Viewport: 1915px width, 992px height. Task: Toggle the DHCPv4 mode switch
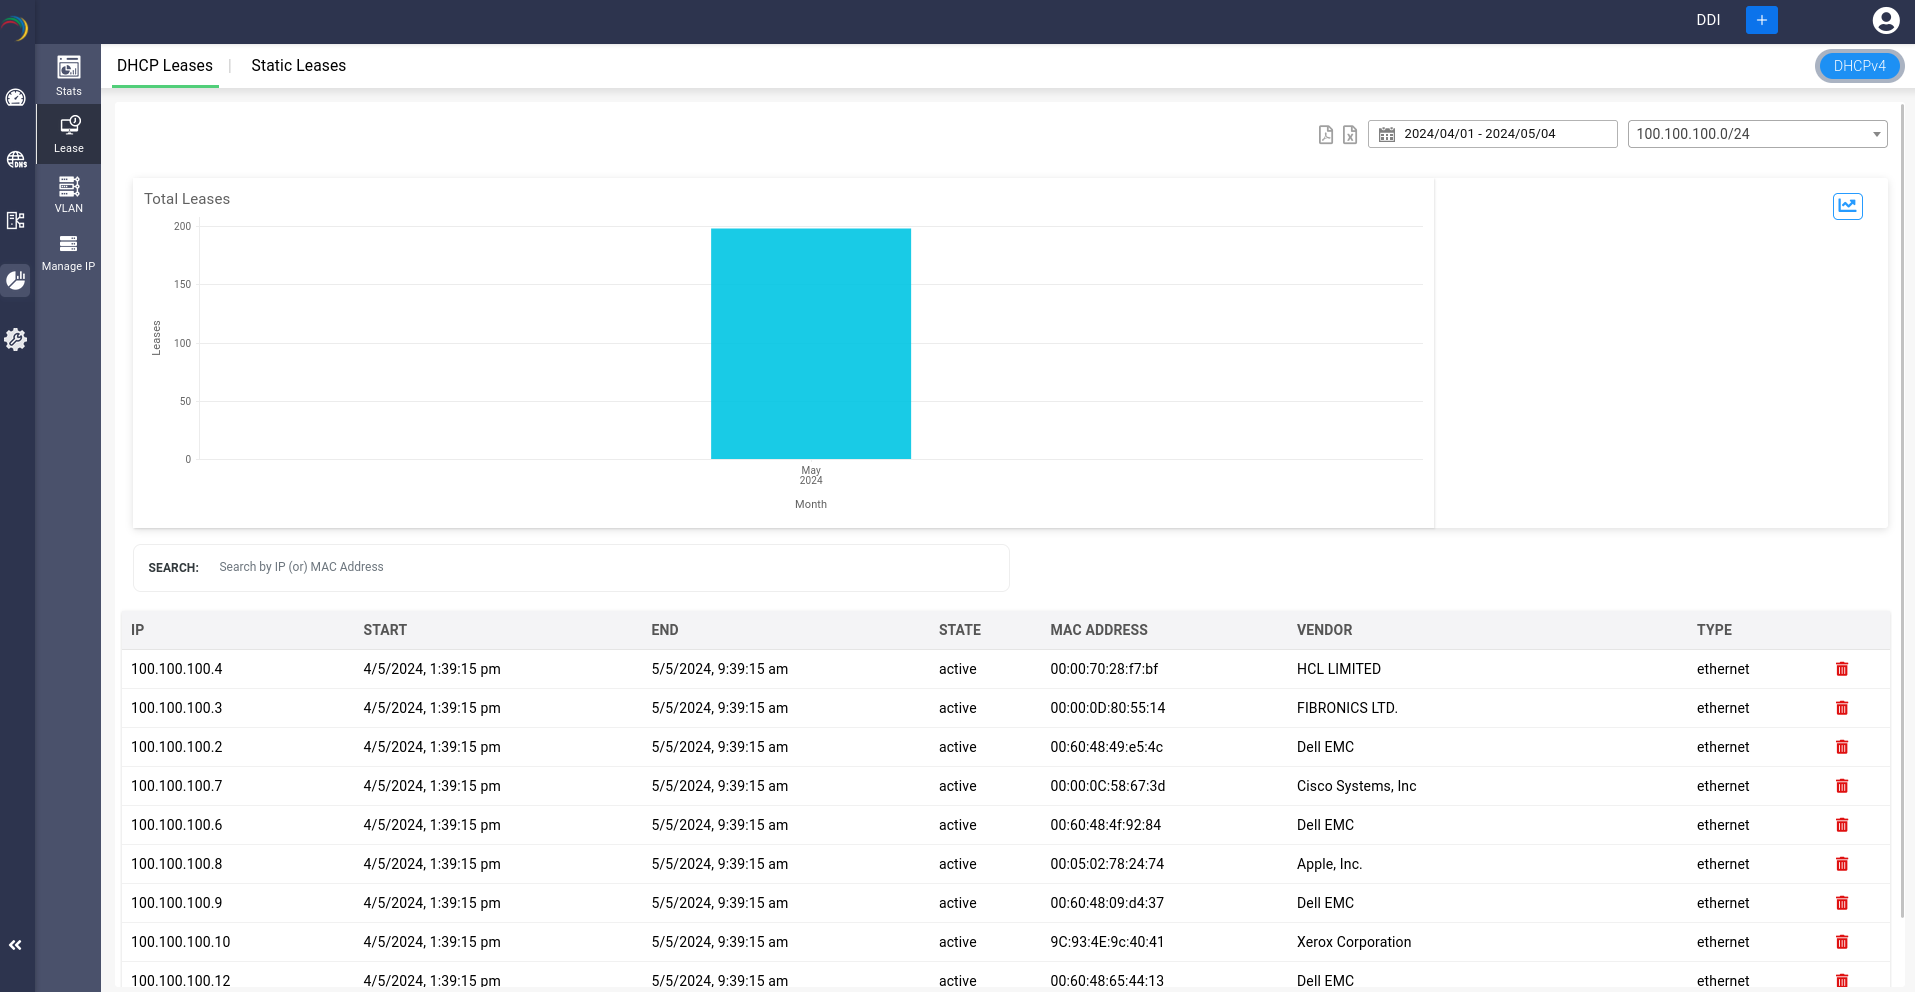pyautogui.click(x=1859, y=65)
